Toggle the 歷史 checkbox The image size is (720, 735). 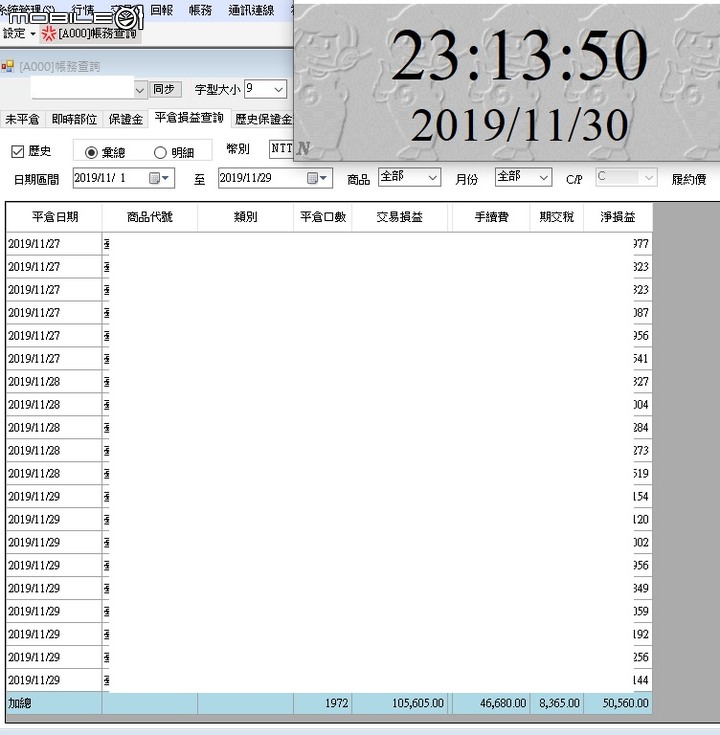(17, 151)
